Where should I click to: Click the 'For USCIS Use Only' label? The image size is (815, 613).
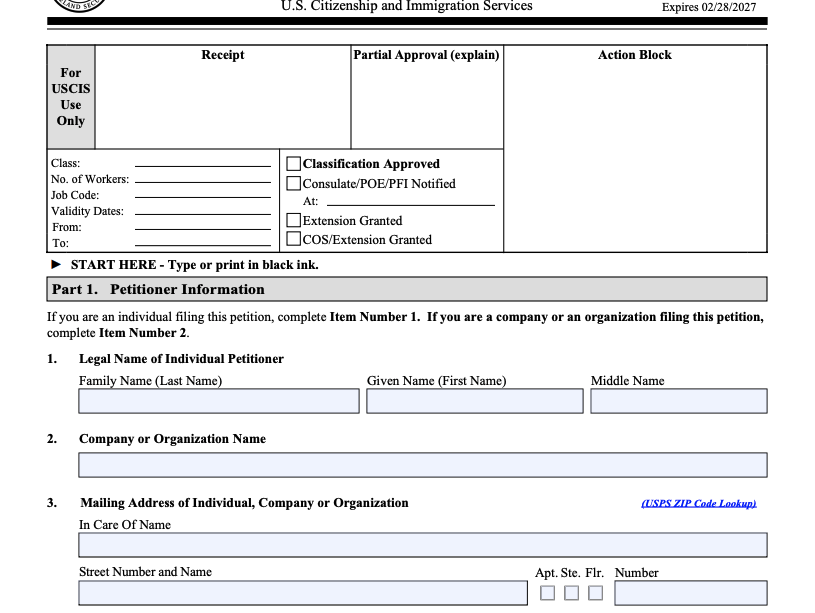(71, 97)
